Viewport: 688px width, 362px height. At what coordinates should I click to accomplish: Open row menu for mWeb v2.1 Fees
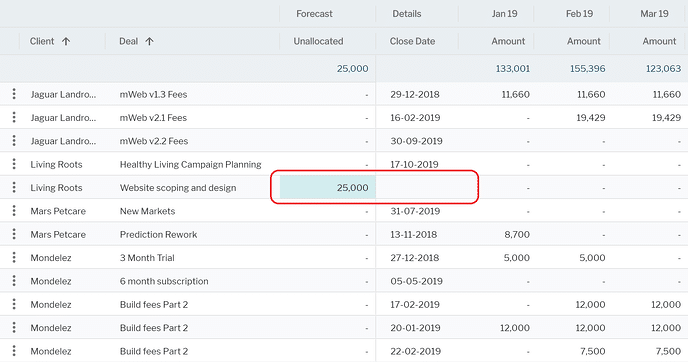pyautogui.click(x=14, y=117)
